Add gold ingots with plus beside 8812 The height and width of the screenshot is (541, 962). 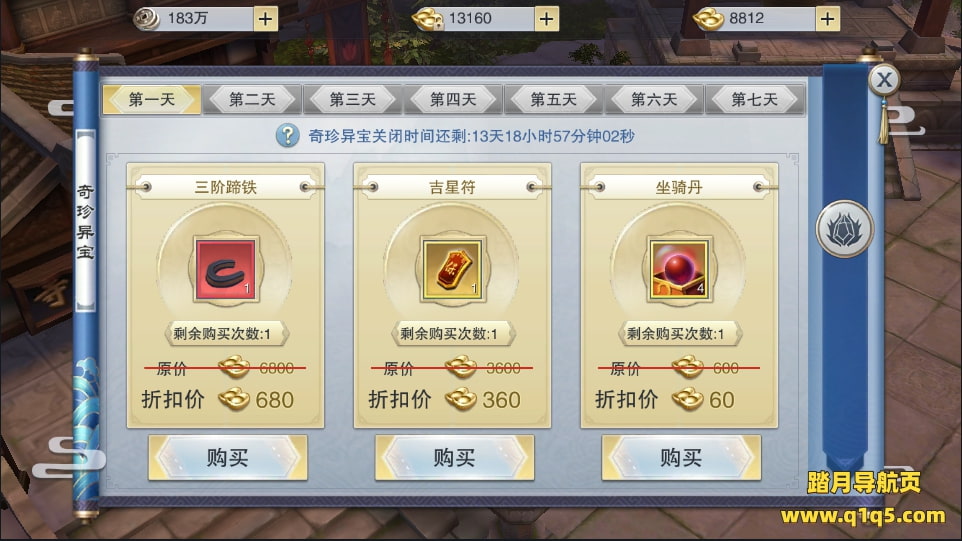pyautogui.click(x=827, y=19)
